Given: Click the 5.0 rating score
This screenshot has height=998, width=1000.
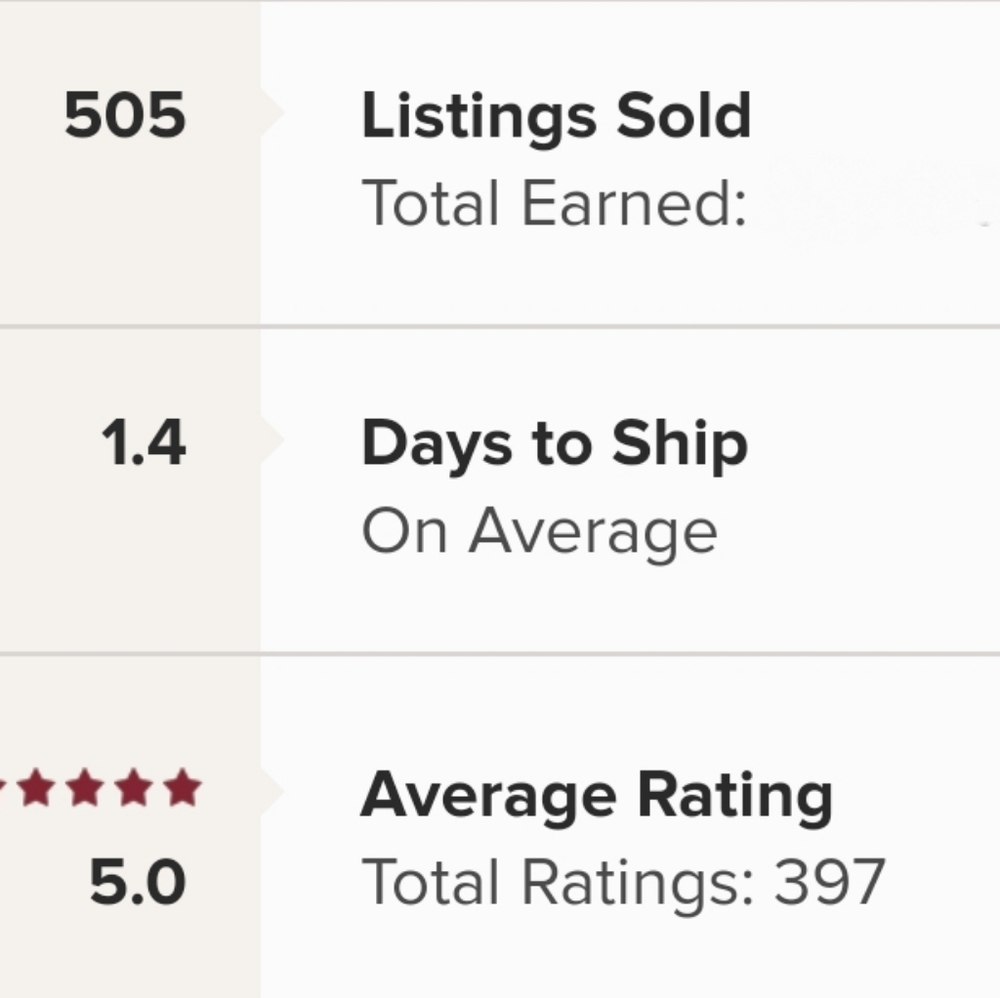Looking at the screenshot, I should pyautogui.click(x=137, y=883).
